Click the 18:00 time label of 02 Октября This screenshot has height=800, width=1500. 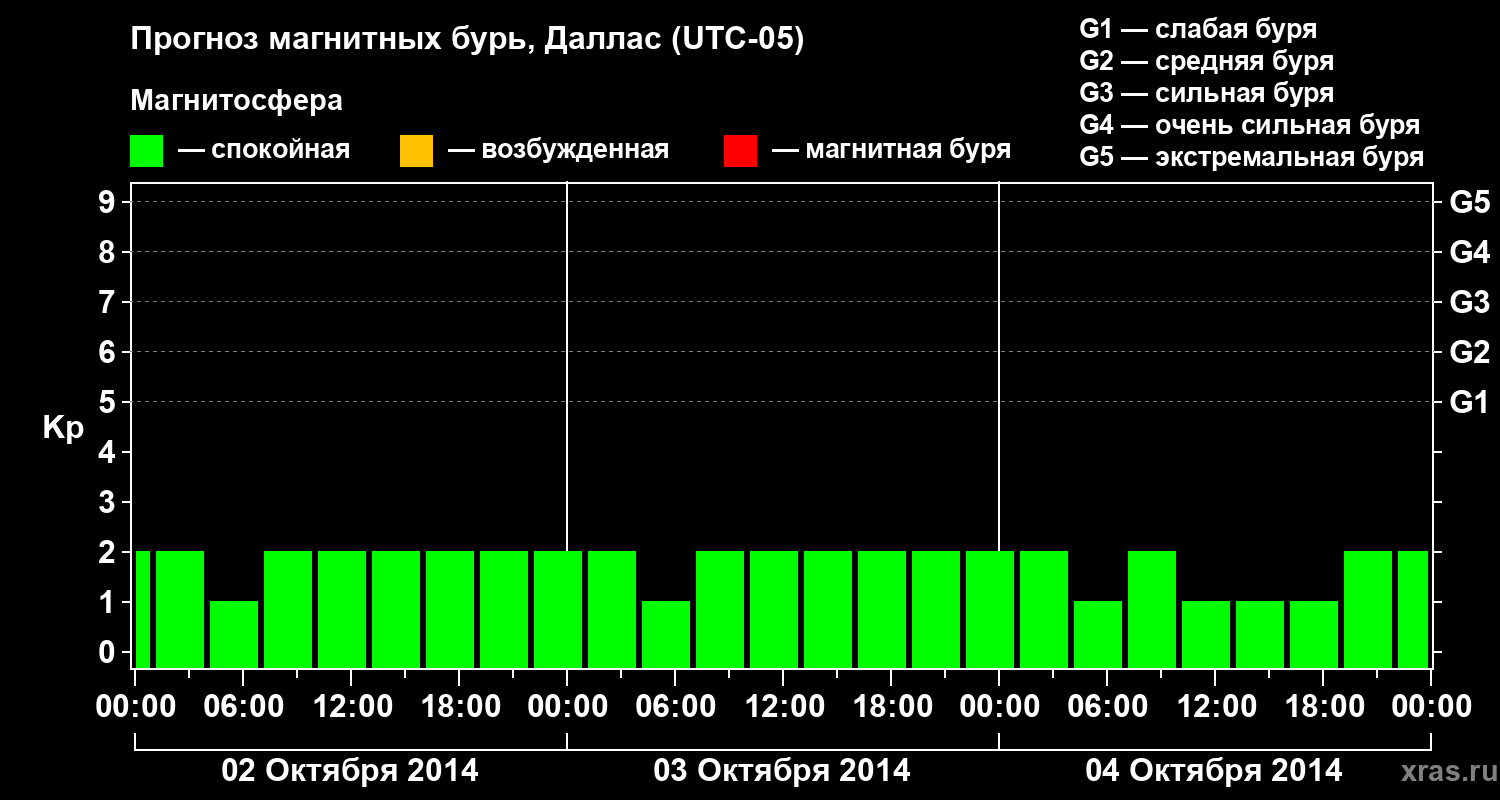tap(459, 707)
